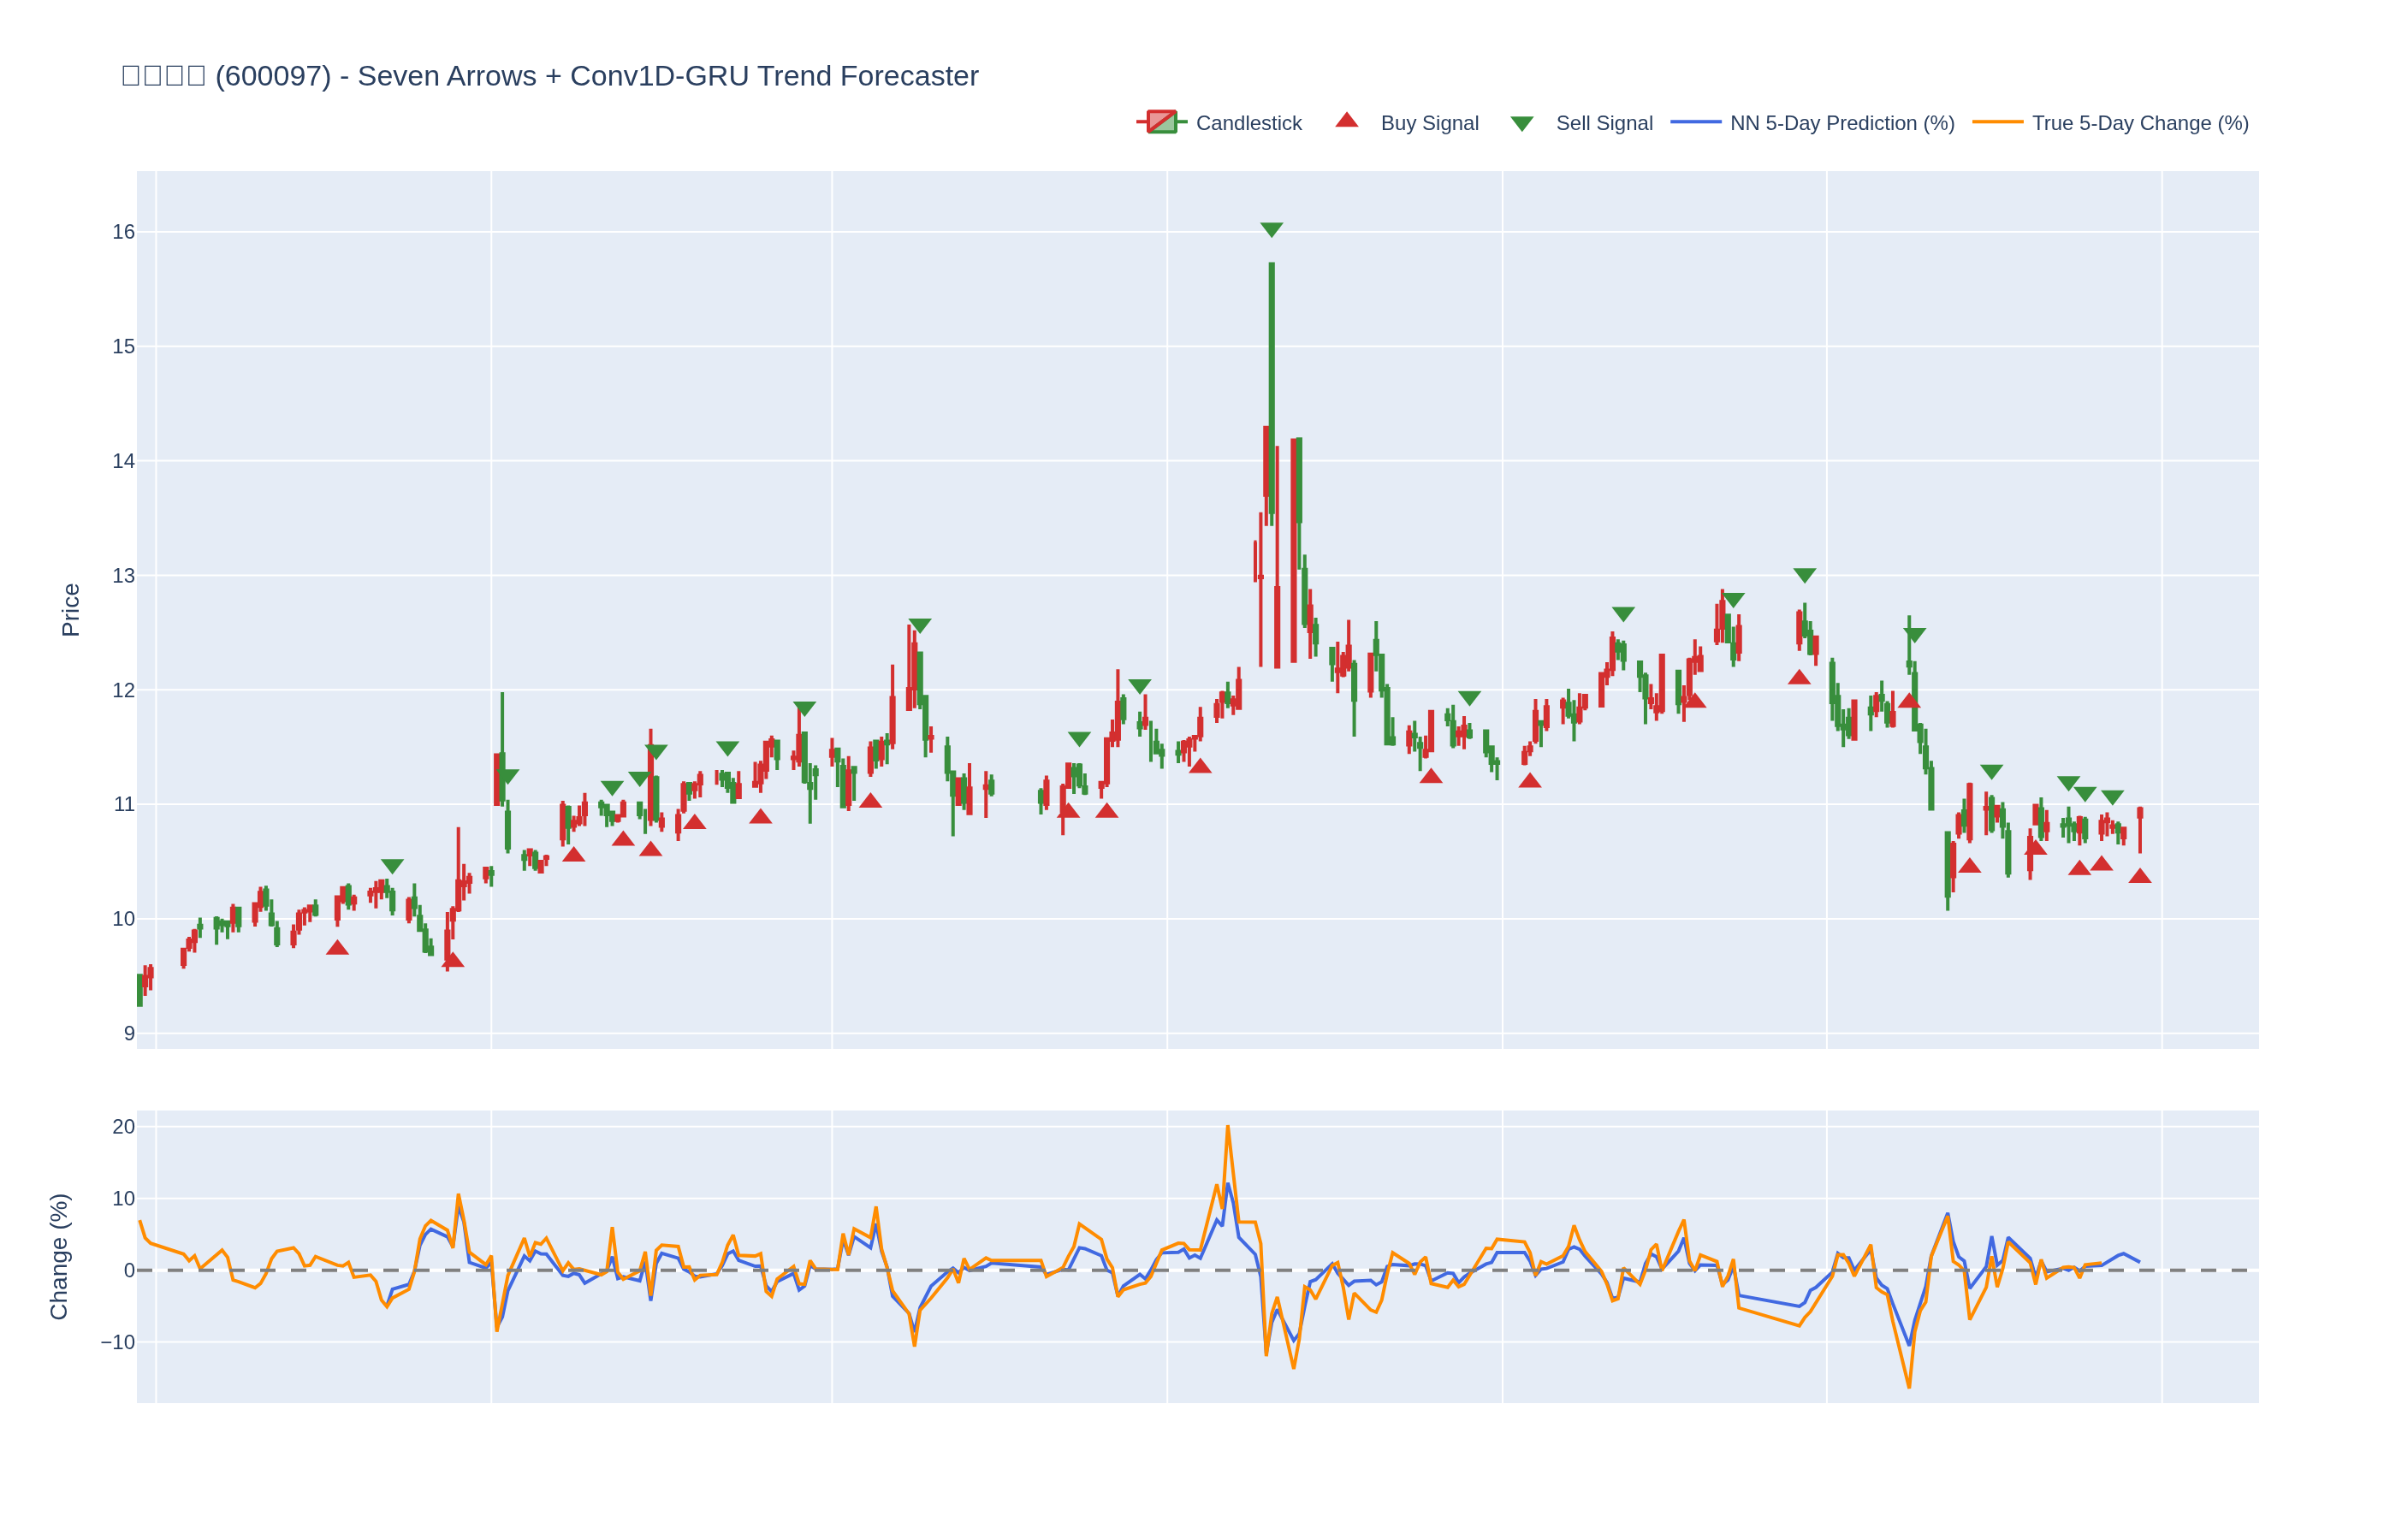2396x1540 pixels.
Task: Click the True 5-Day Change legend item
Action: (2139, 123)
